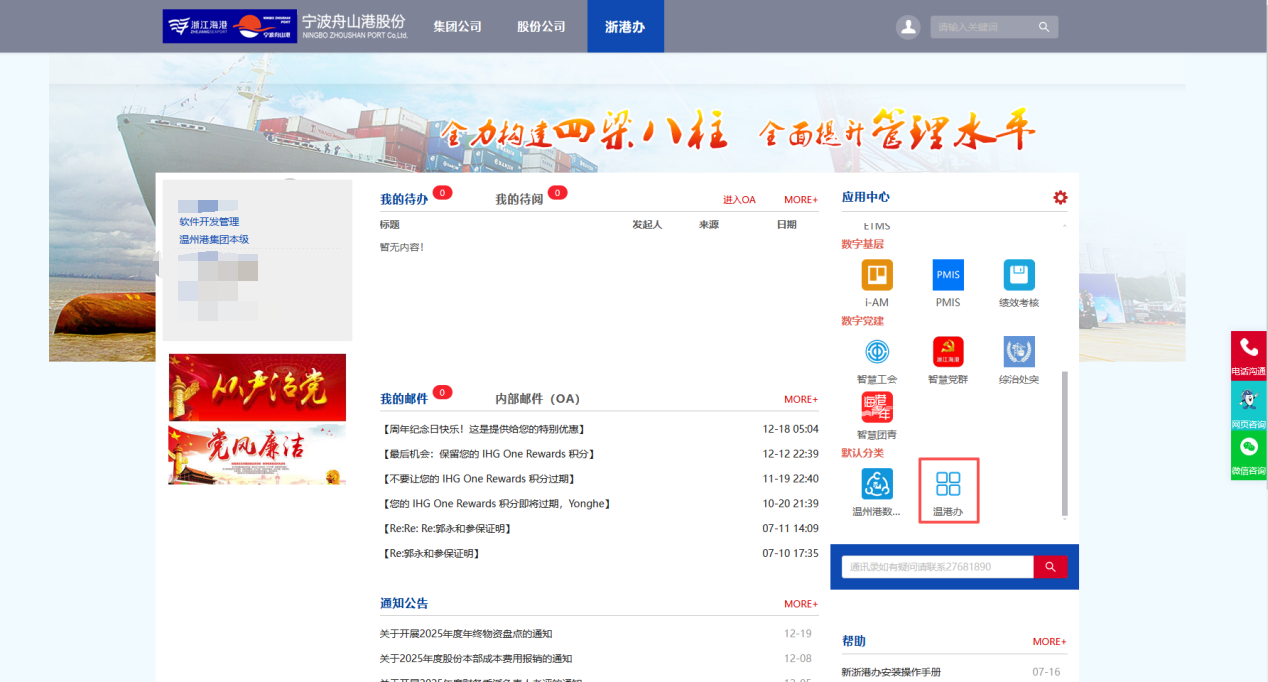Select the 集团公司 menu item
This screenshot has height=682, width=1268.
(456, 26)
